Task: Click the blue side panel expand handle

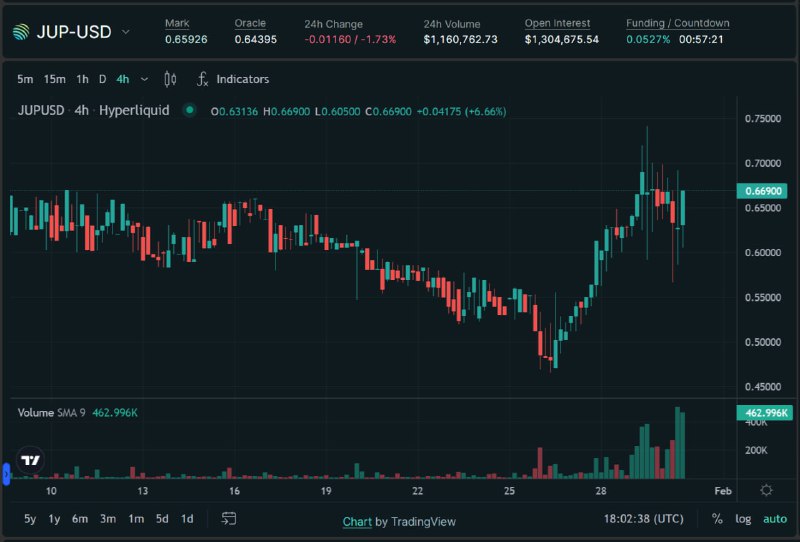Action: click(6, 474)
